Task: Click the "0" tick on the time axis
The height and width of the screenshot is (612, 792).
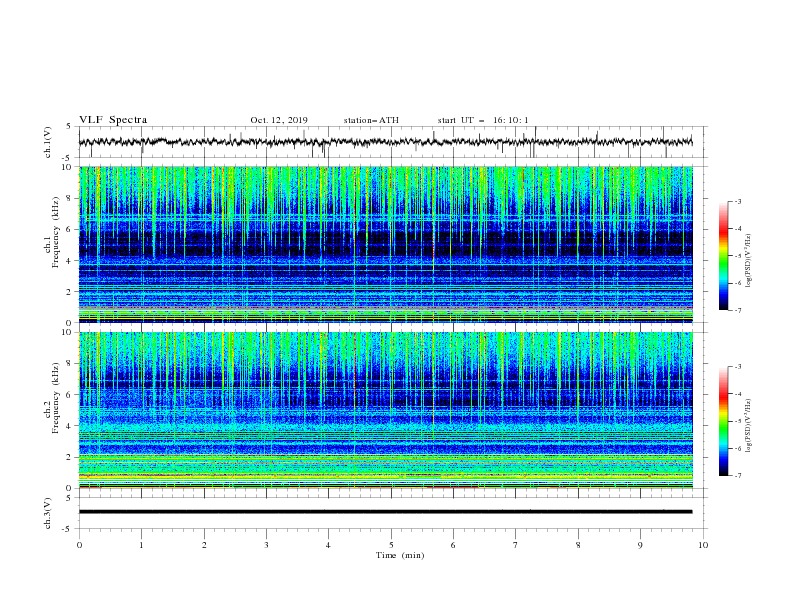Action: pyautogui.click(x=79, y=545)
